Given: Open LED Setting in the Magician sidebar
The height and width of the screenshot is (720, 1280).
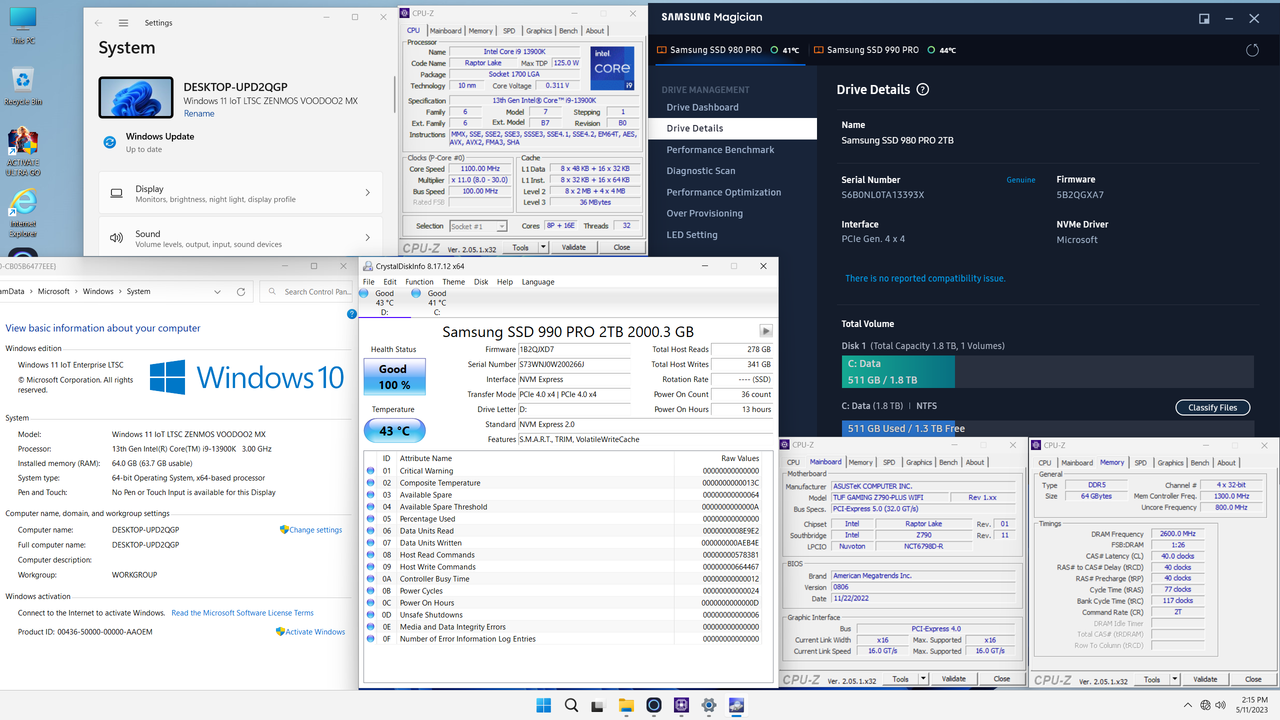Looking at the screenshot, I should click(x=692, y=235).
